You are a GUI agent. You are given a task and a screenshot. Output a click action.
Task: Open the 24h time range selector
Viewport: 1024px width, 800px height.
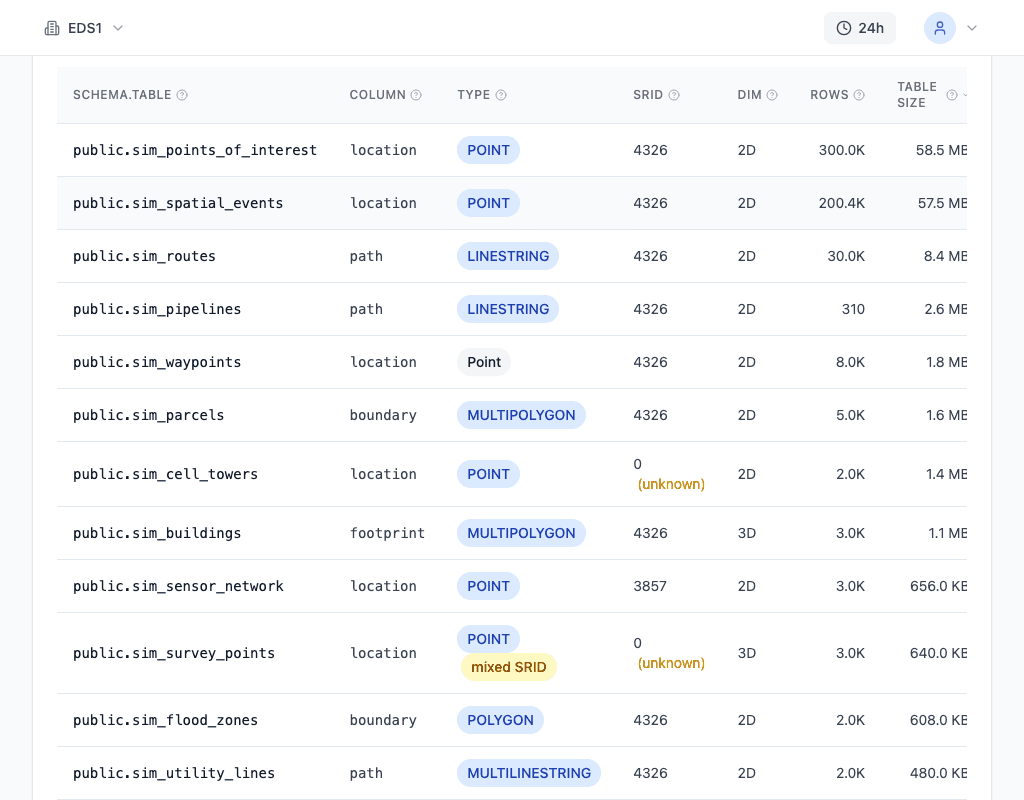[860, 28]
